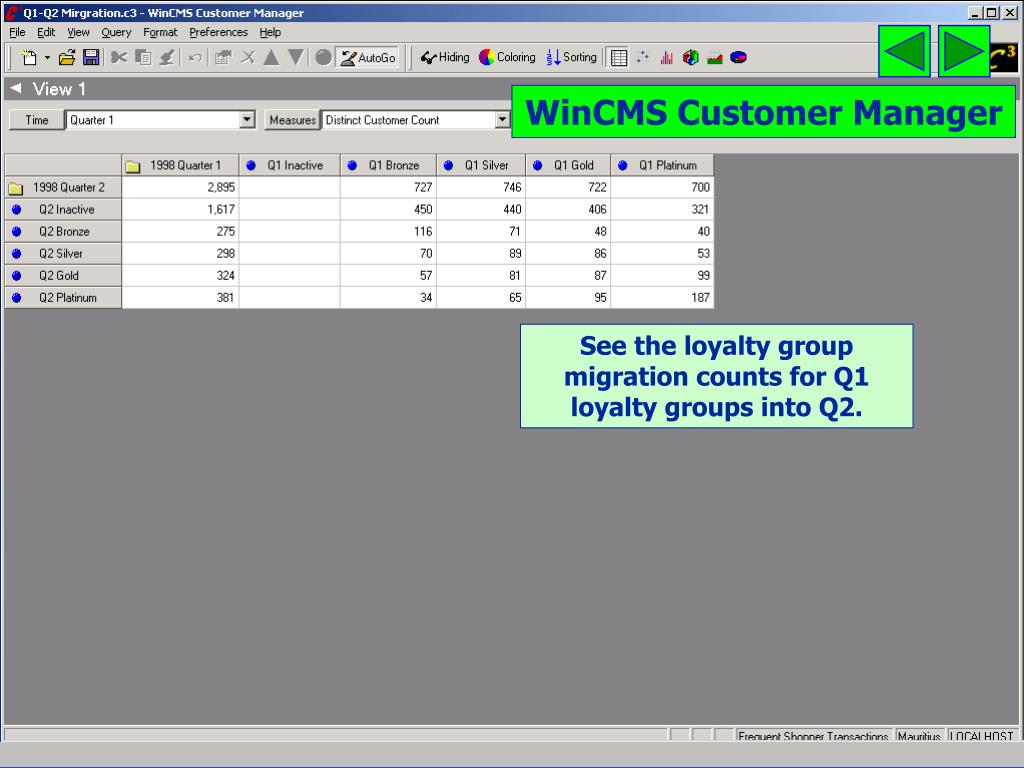Click the Q2 Platinum row header
1024x768 pixels.
[63, 298]
